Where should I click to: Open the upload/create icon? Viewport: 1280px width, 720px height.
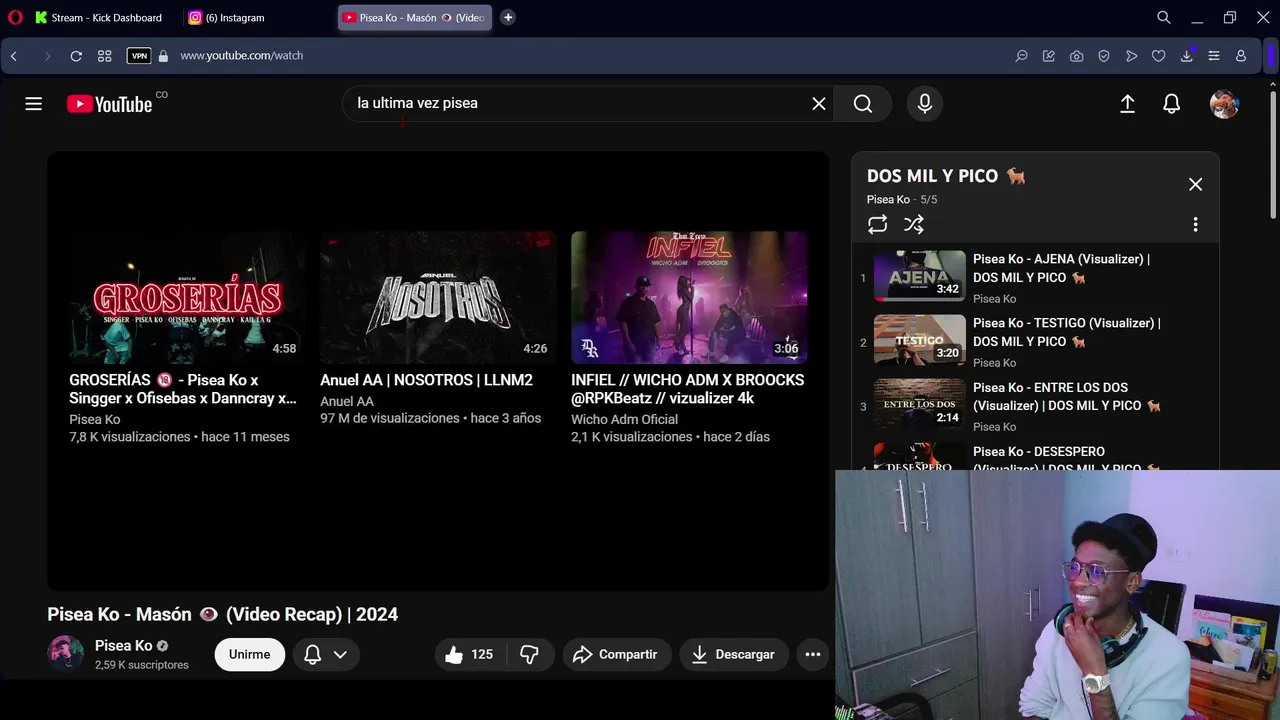(1127, 104)
